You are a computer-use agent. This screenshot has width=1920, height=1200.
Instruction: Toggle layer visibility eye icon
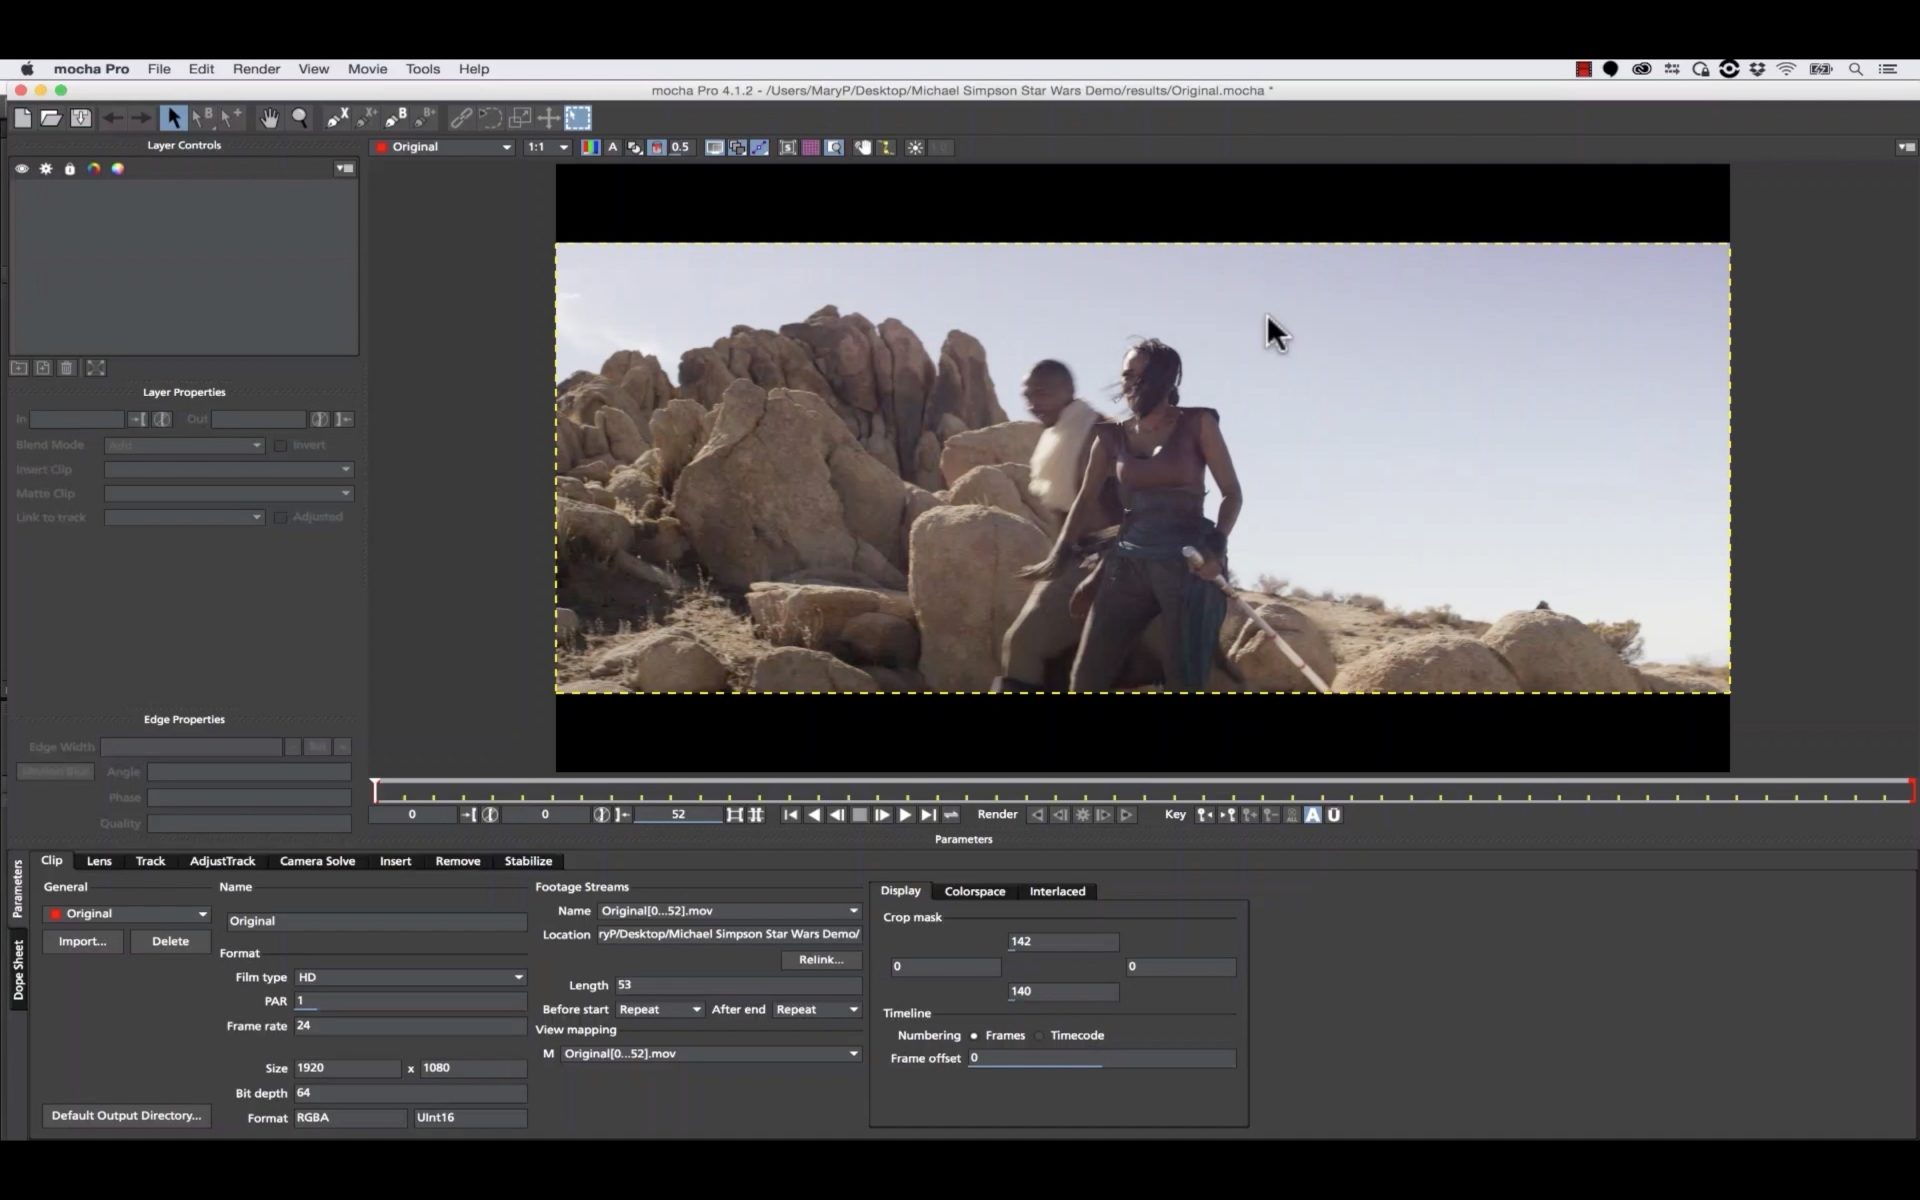tap(22, 169)
